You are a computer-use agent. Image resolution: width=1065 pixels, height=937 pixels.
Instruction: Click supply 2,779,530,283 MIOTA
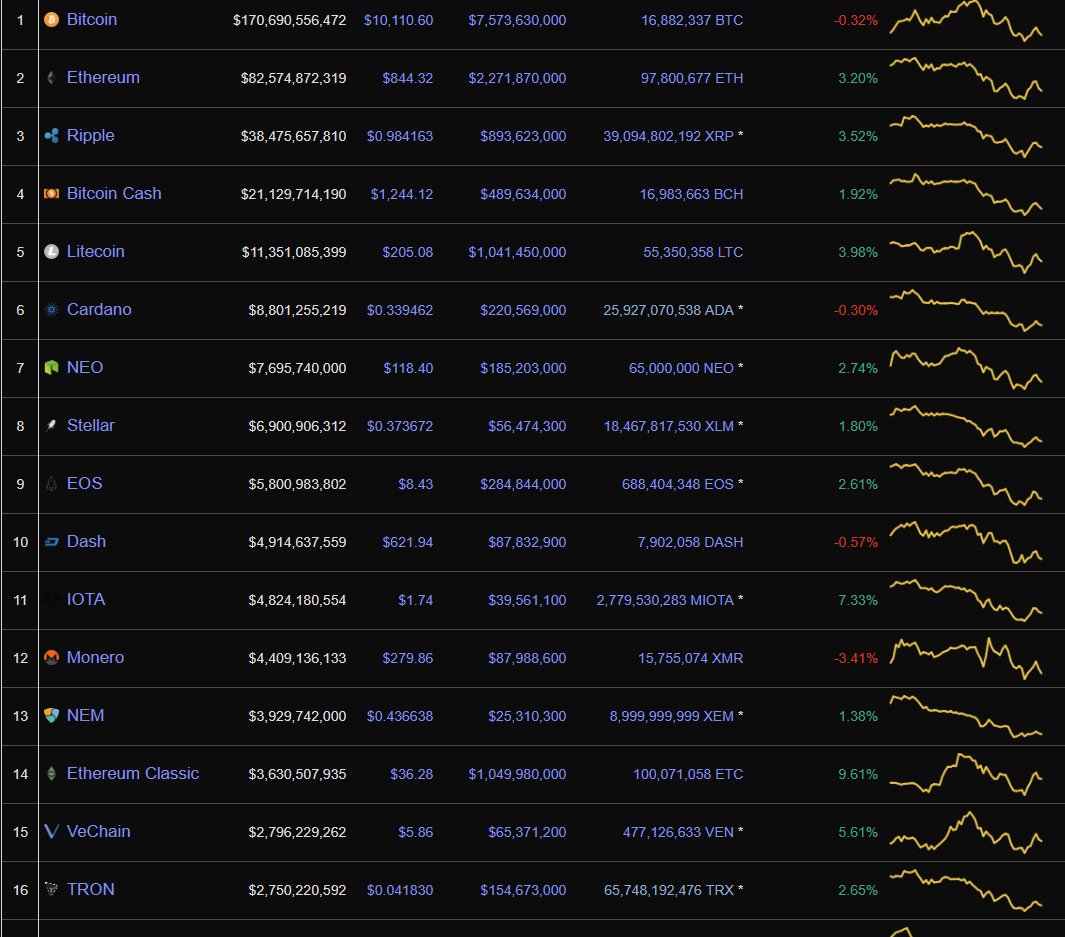click(665, 600)
